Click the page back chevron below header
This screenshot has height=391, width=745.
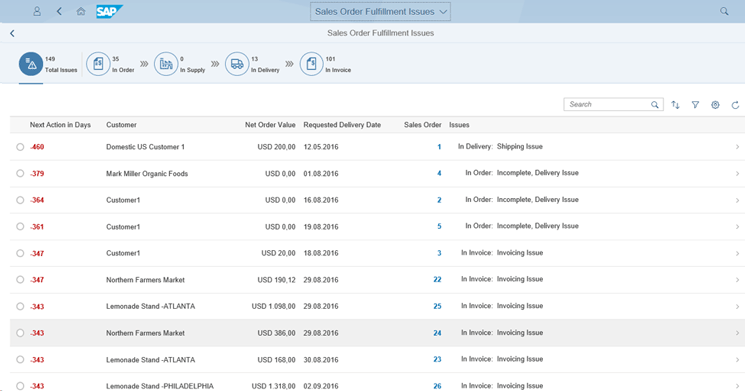12,33
